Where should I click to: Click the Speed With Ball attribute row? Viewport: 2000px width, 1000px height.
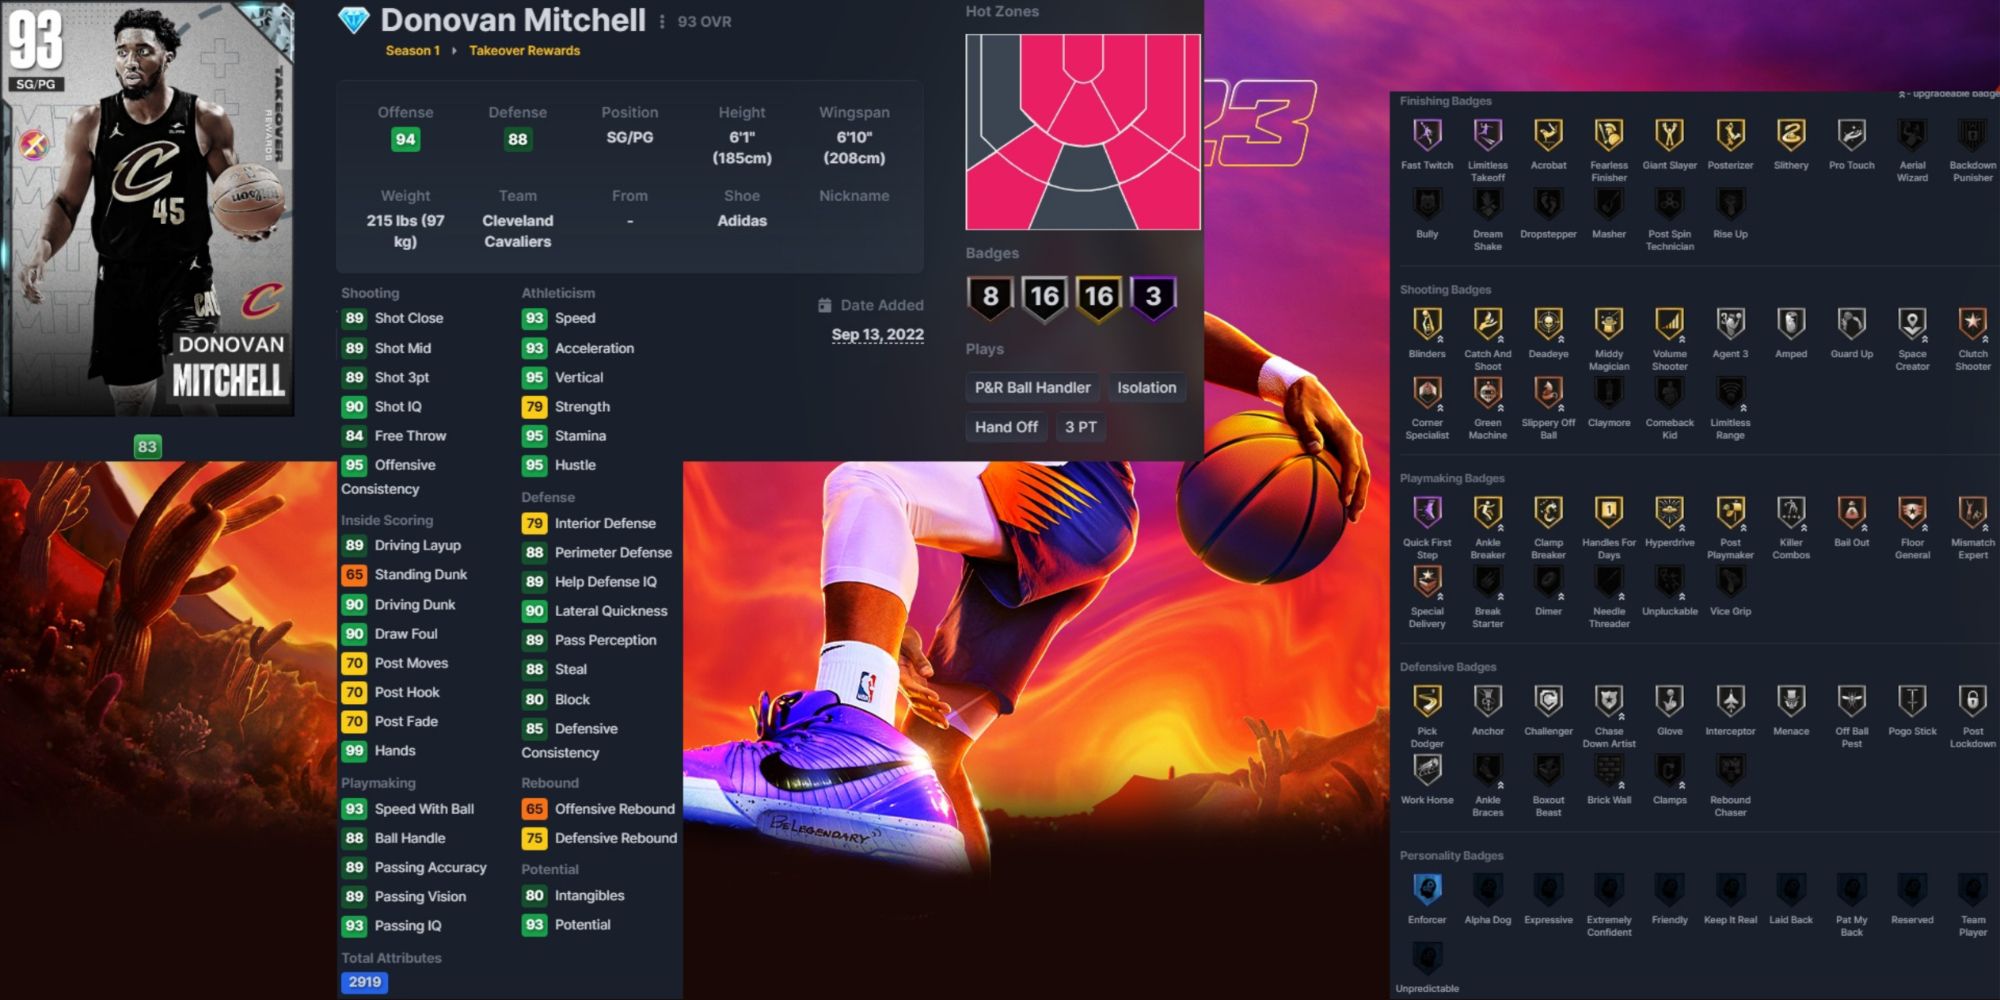click(408, 809)
